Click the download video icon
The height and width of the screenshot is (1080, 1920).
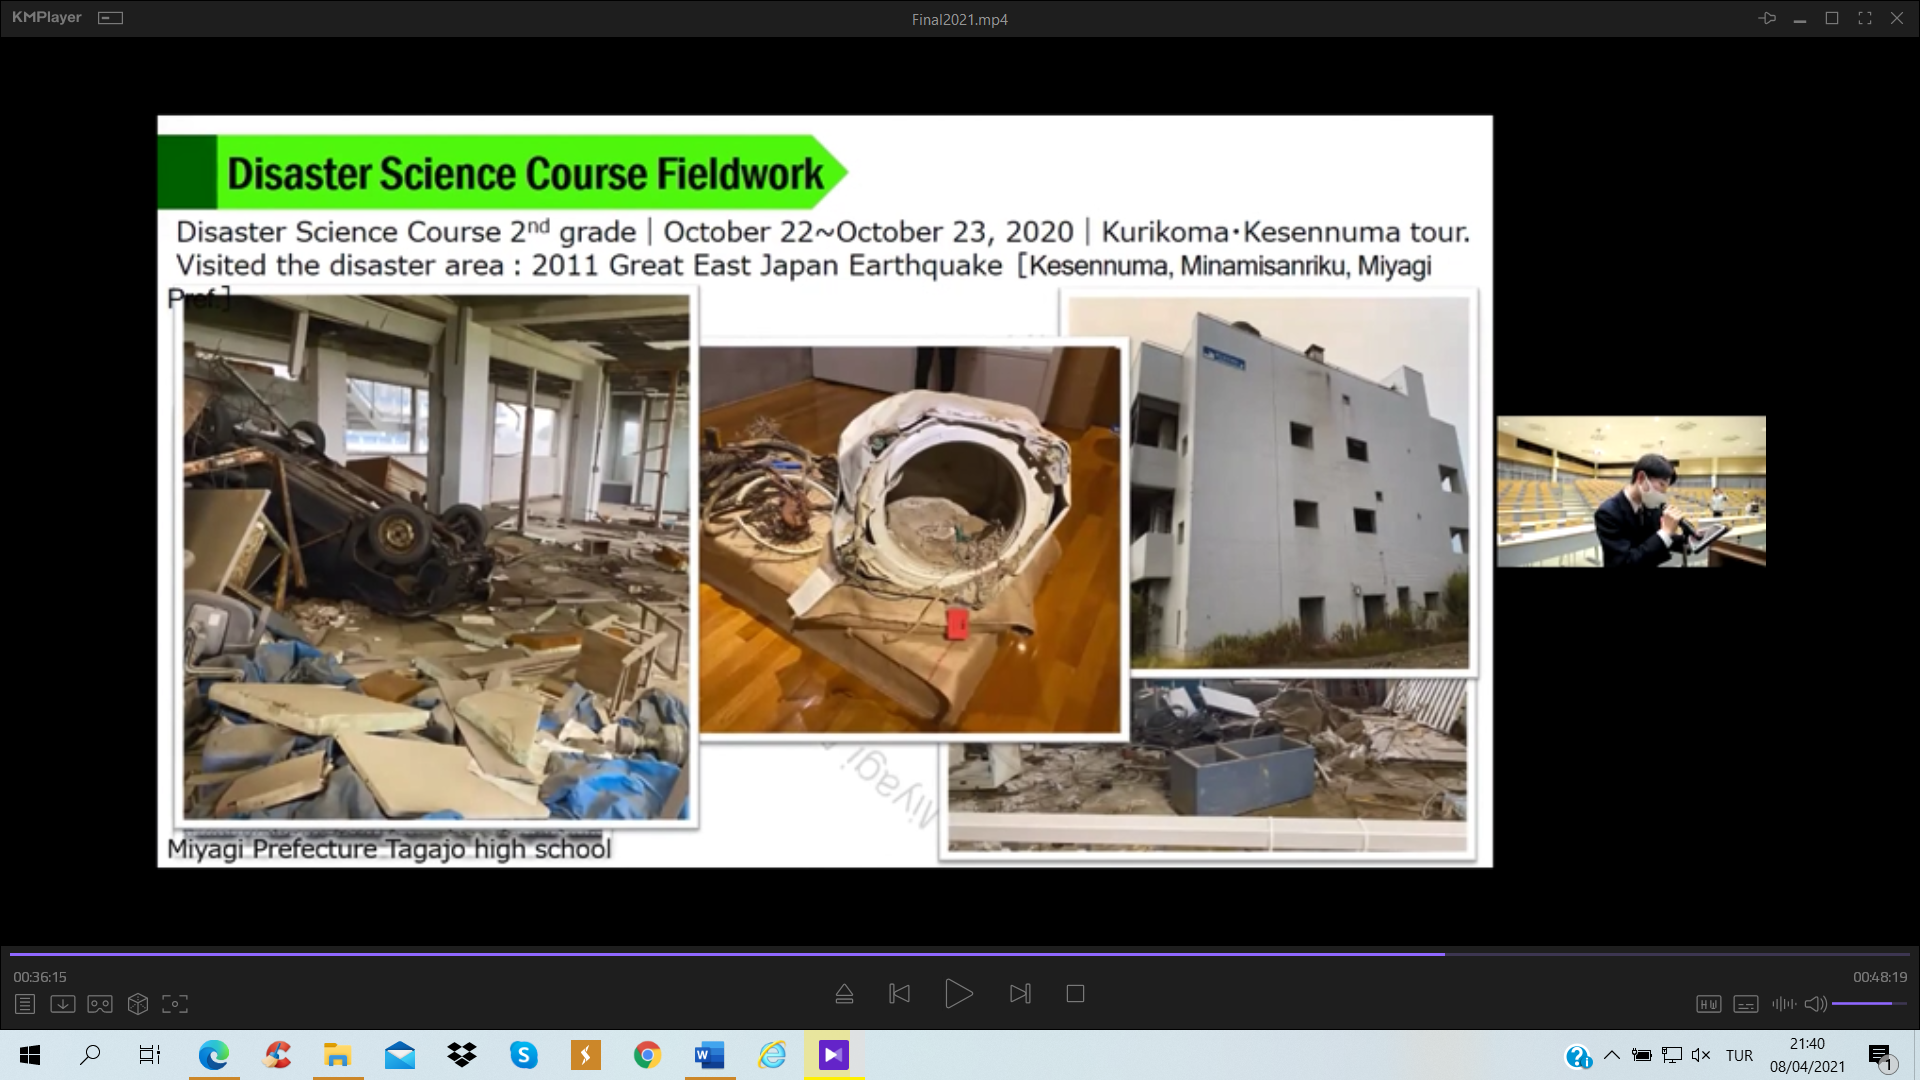62,1004
